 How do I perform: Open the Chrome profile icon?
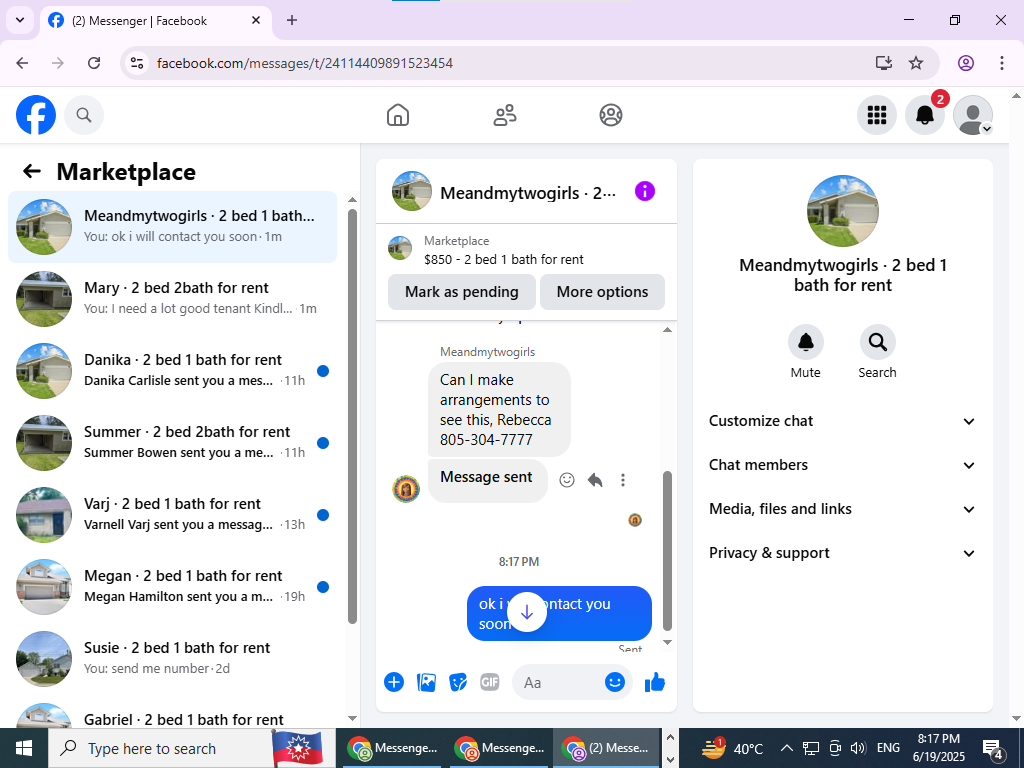(x=966, y=63)
